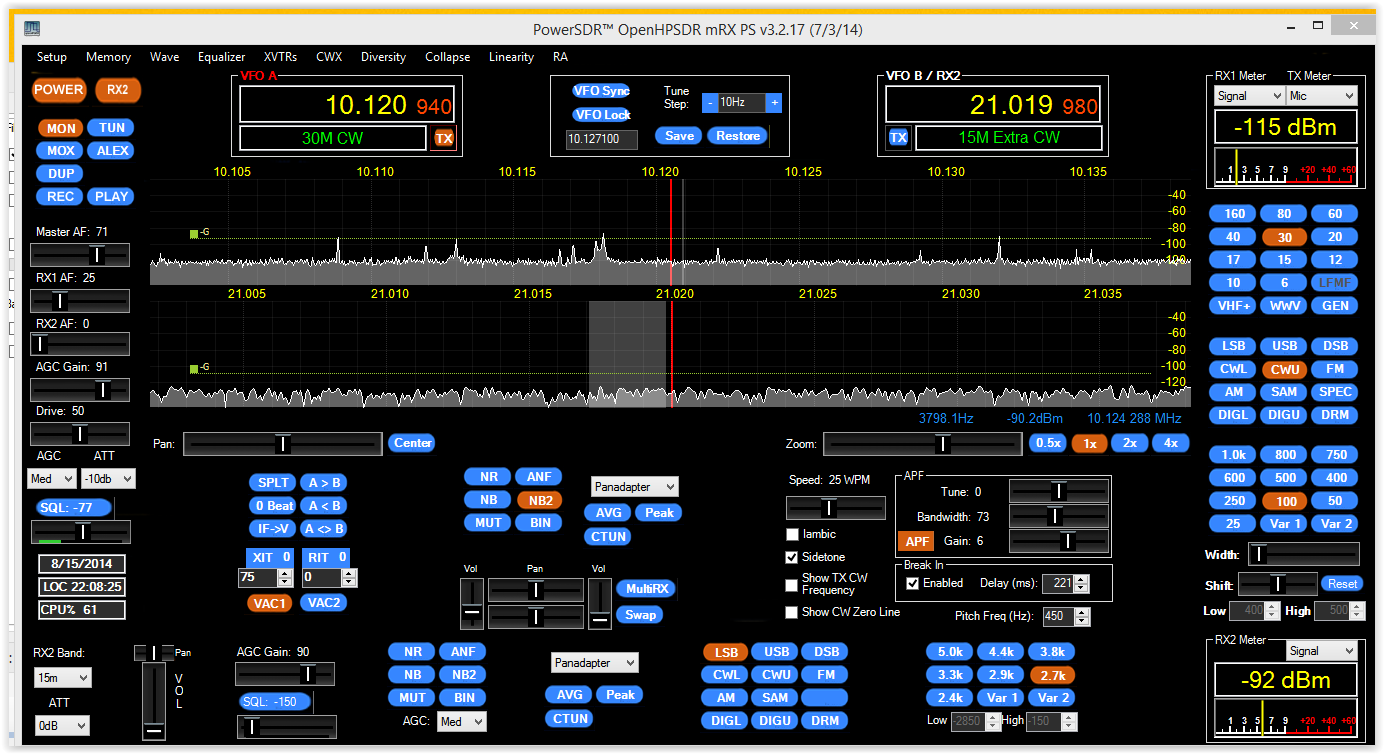Uncheck the Sidetone option
Image resolution: width=1384 pixels, height=754 pixels.
791,557
